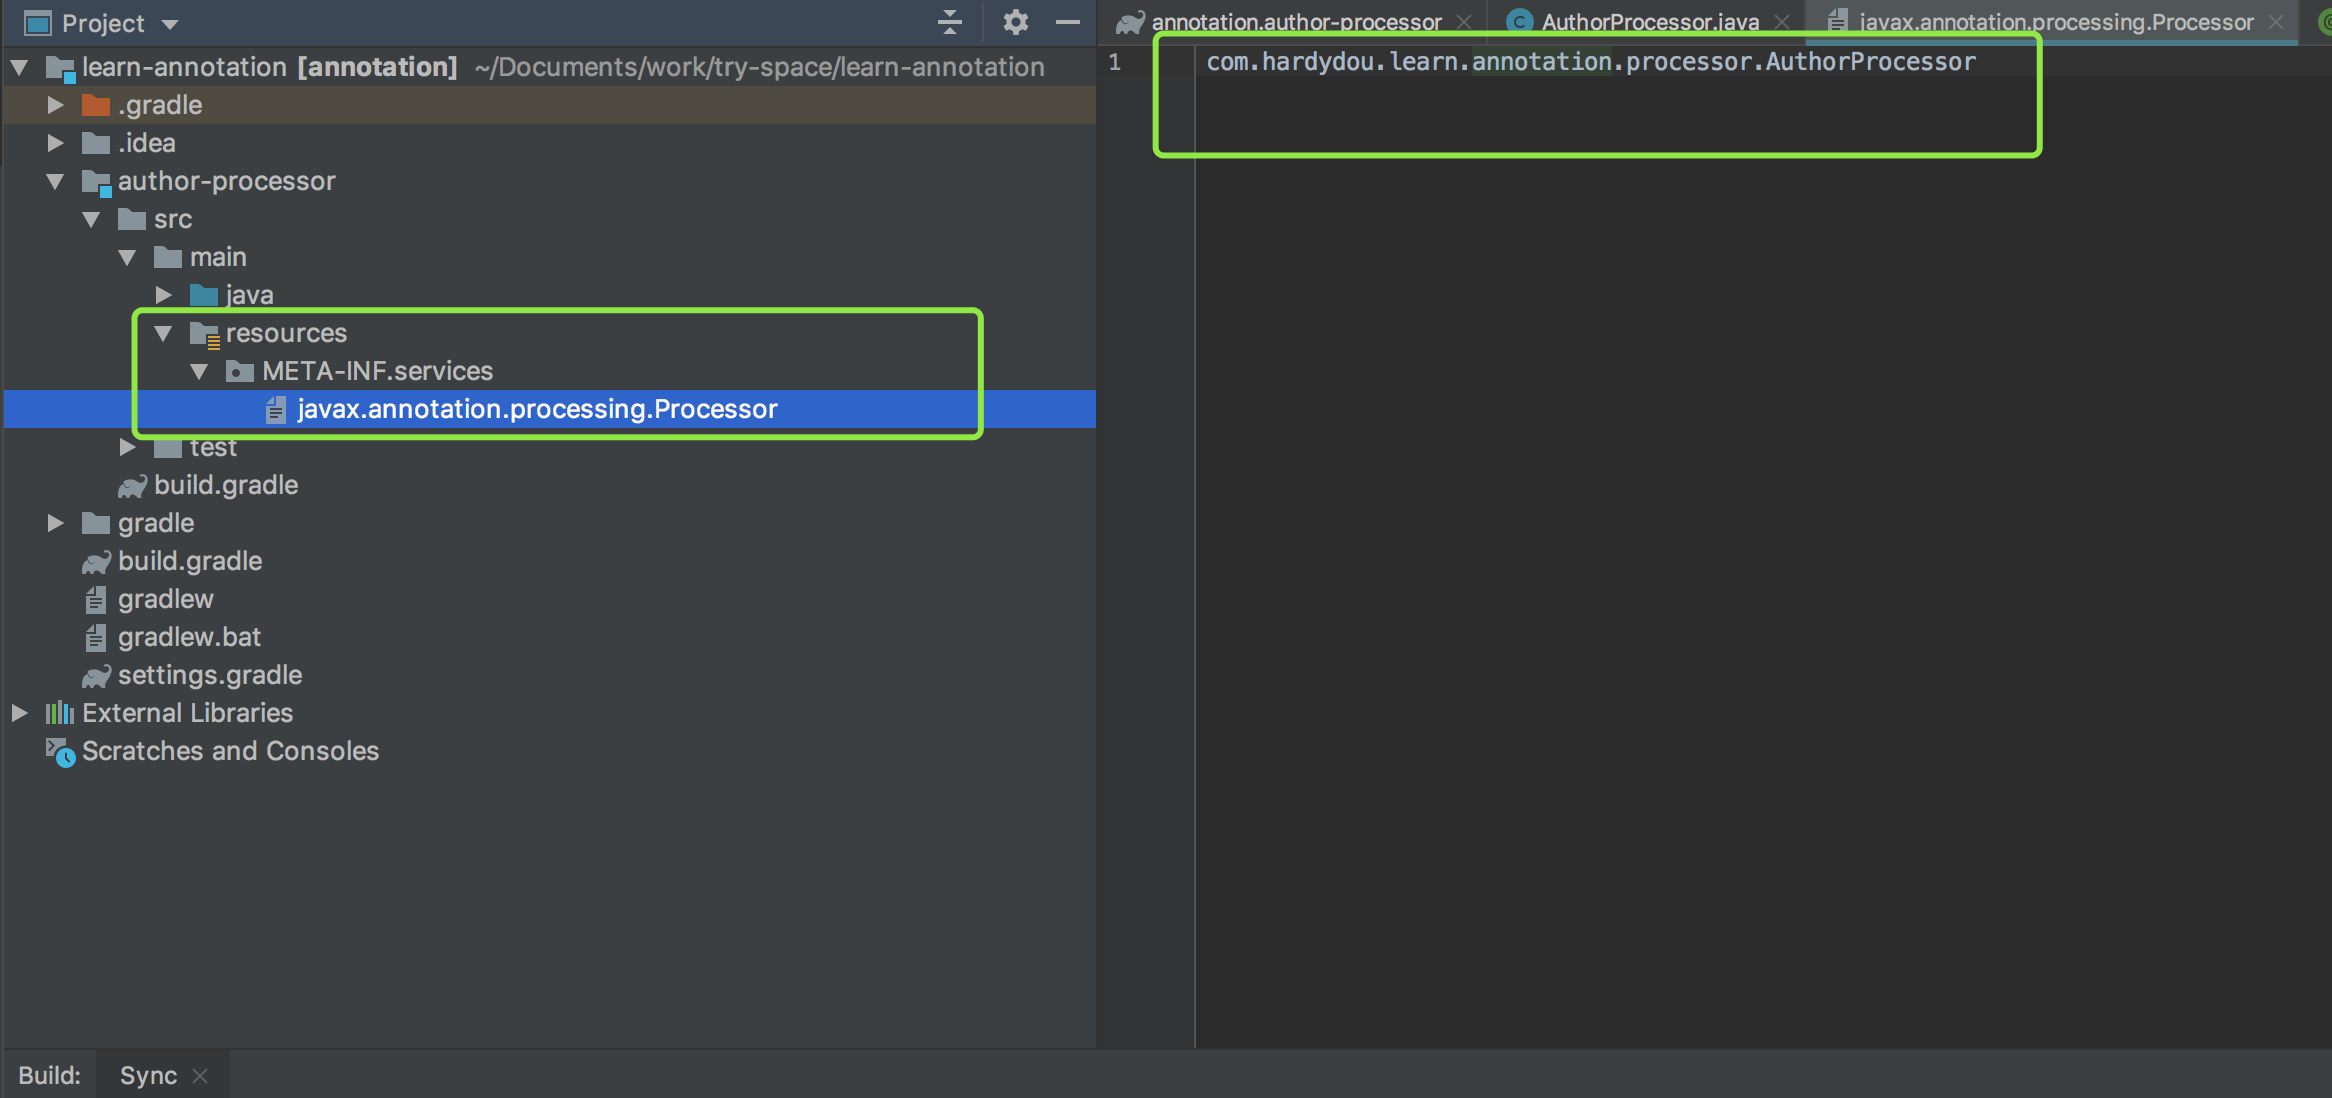Click the Collapse All icon in Project panel
Screen dimensions: 2332x1098
point(950,22)
